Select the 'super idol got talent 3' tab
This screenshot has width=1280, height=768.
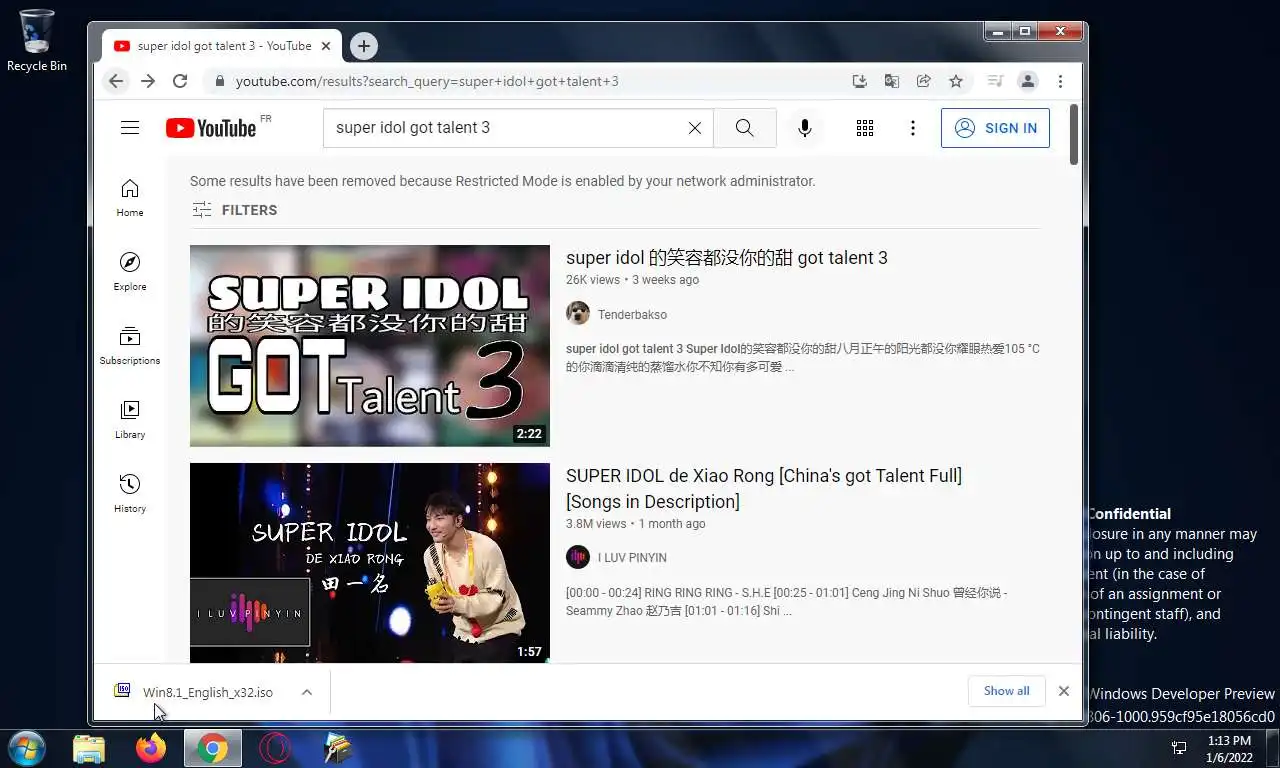222,46
